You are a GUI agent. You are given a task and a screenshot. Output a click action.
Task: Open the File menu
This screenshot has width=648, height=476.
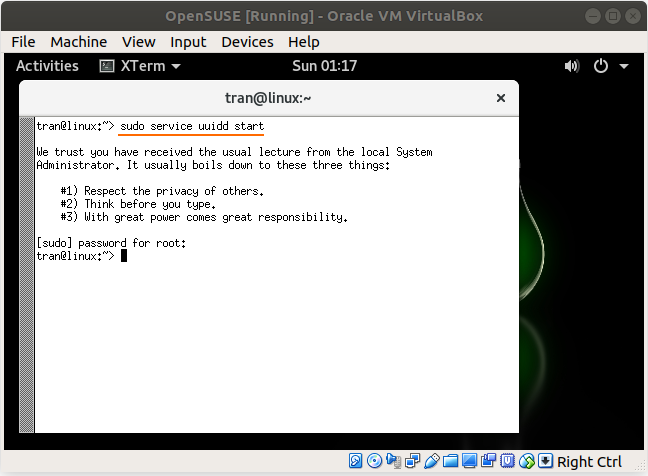click(24, 42)
